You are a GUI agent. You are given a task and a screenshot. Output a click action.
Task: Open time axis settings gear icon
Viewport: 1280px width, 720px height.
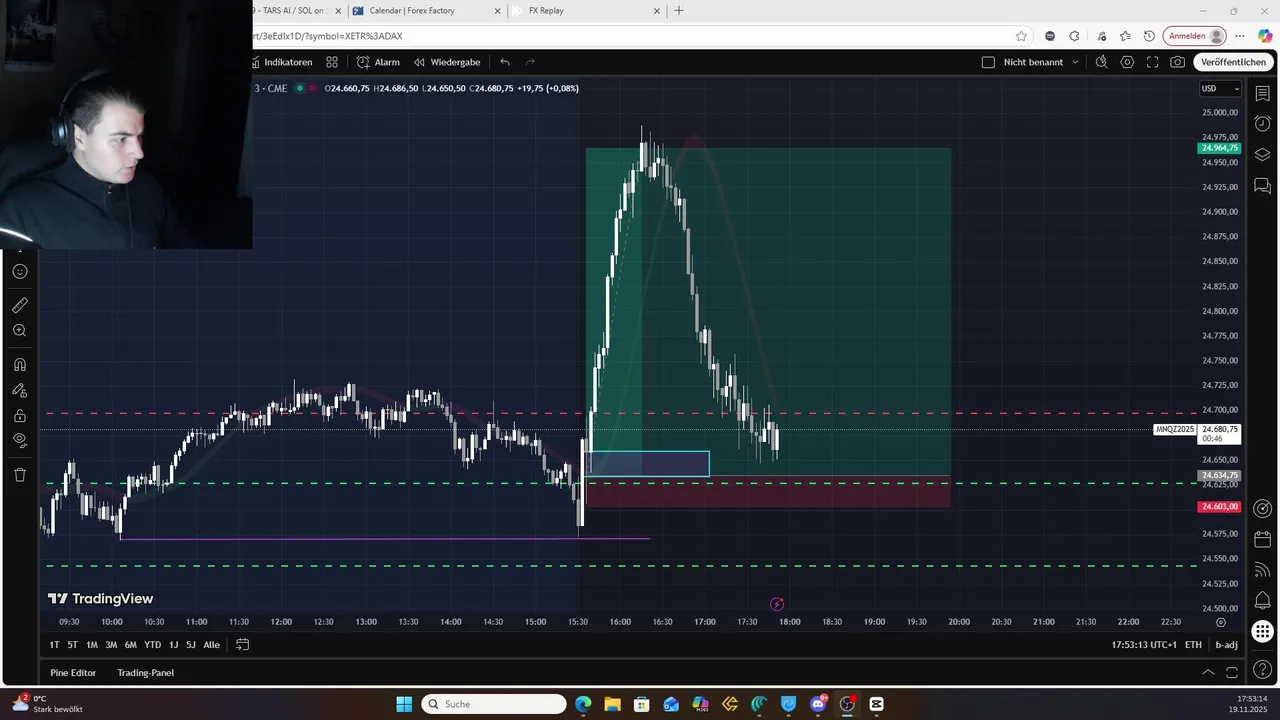1220,622
